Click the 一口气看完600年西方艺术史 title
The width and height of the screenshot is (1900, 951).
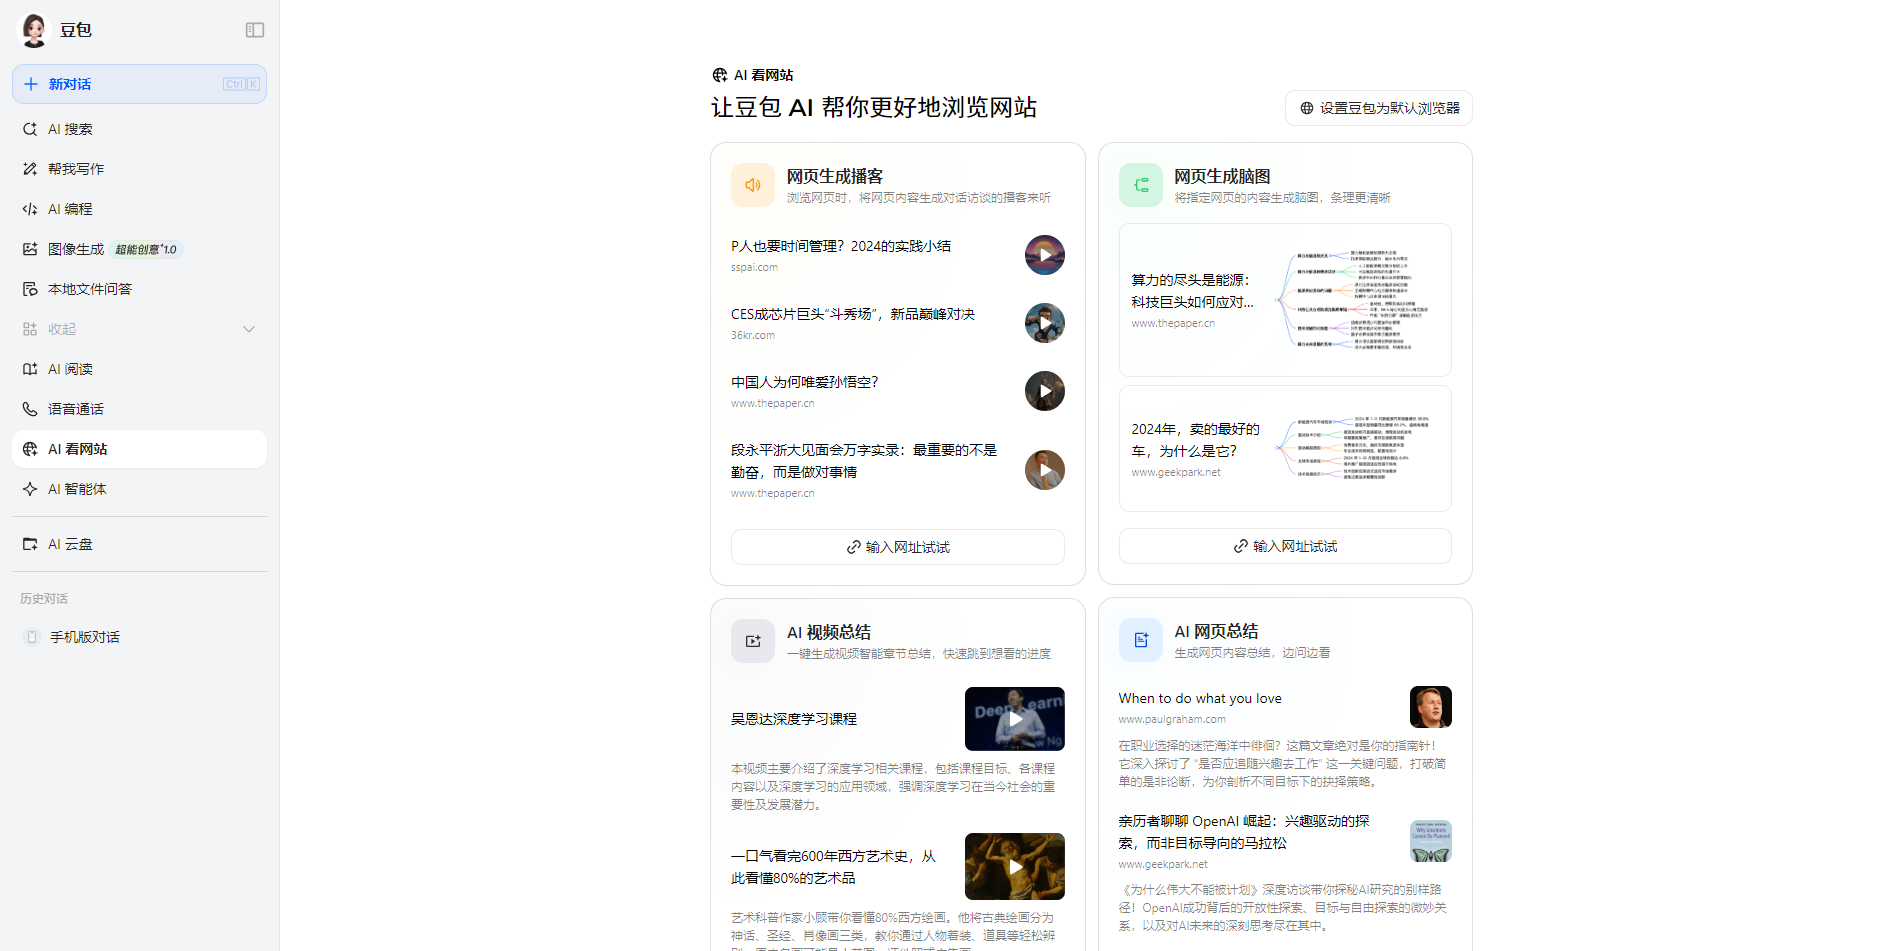click(x=834, y=867)
